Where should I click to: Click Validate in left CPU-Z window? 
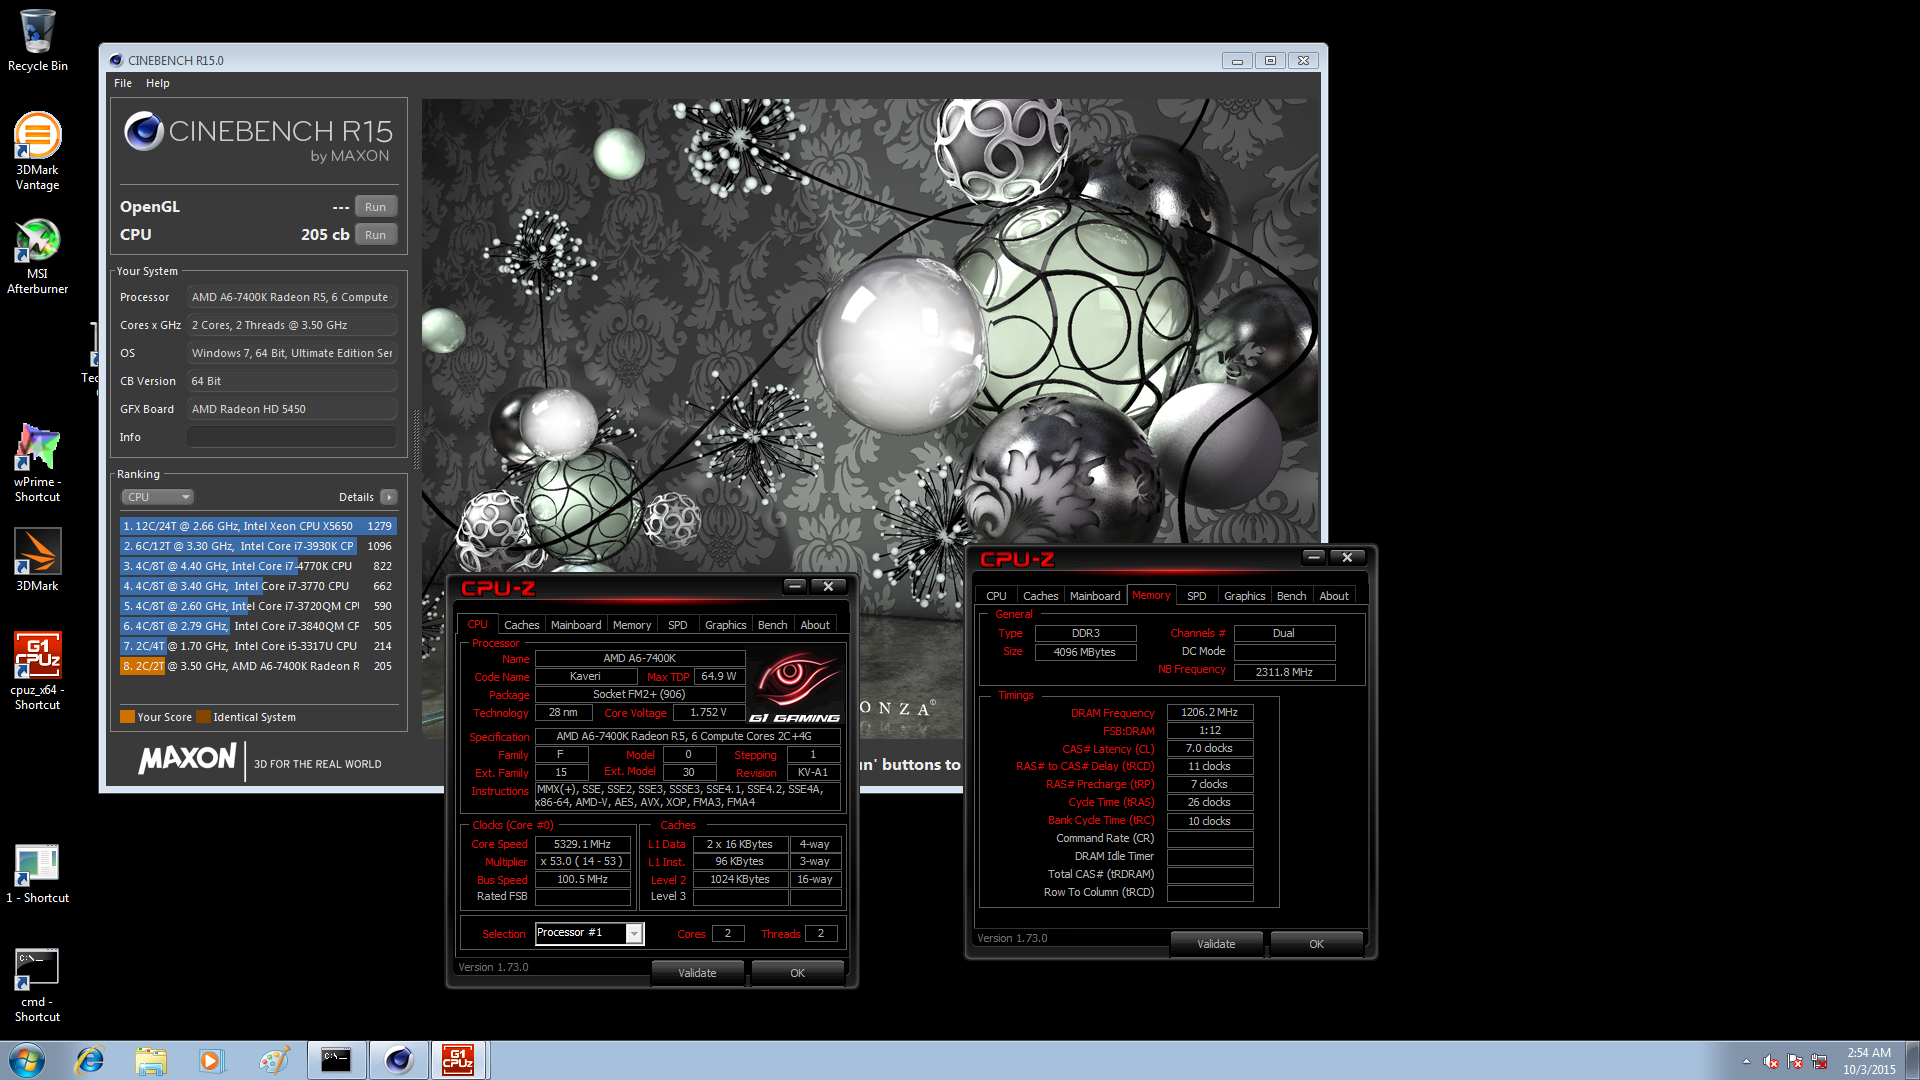pyautogui.click(x=697, y=973)
